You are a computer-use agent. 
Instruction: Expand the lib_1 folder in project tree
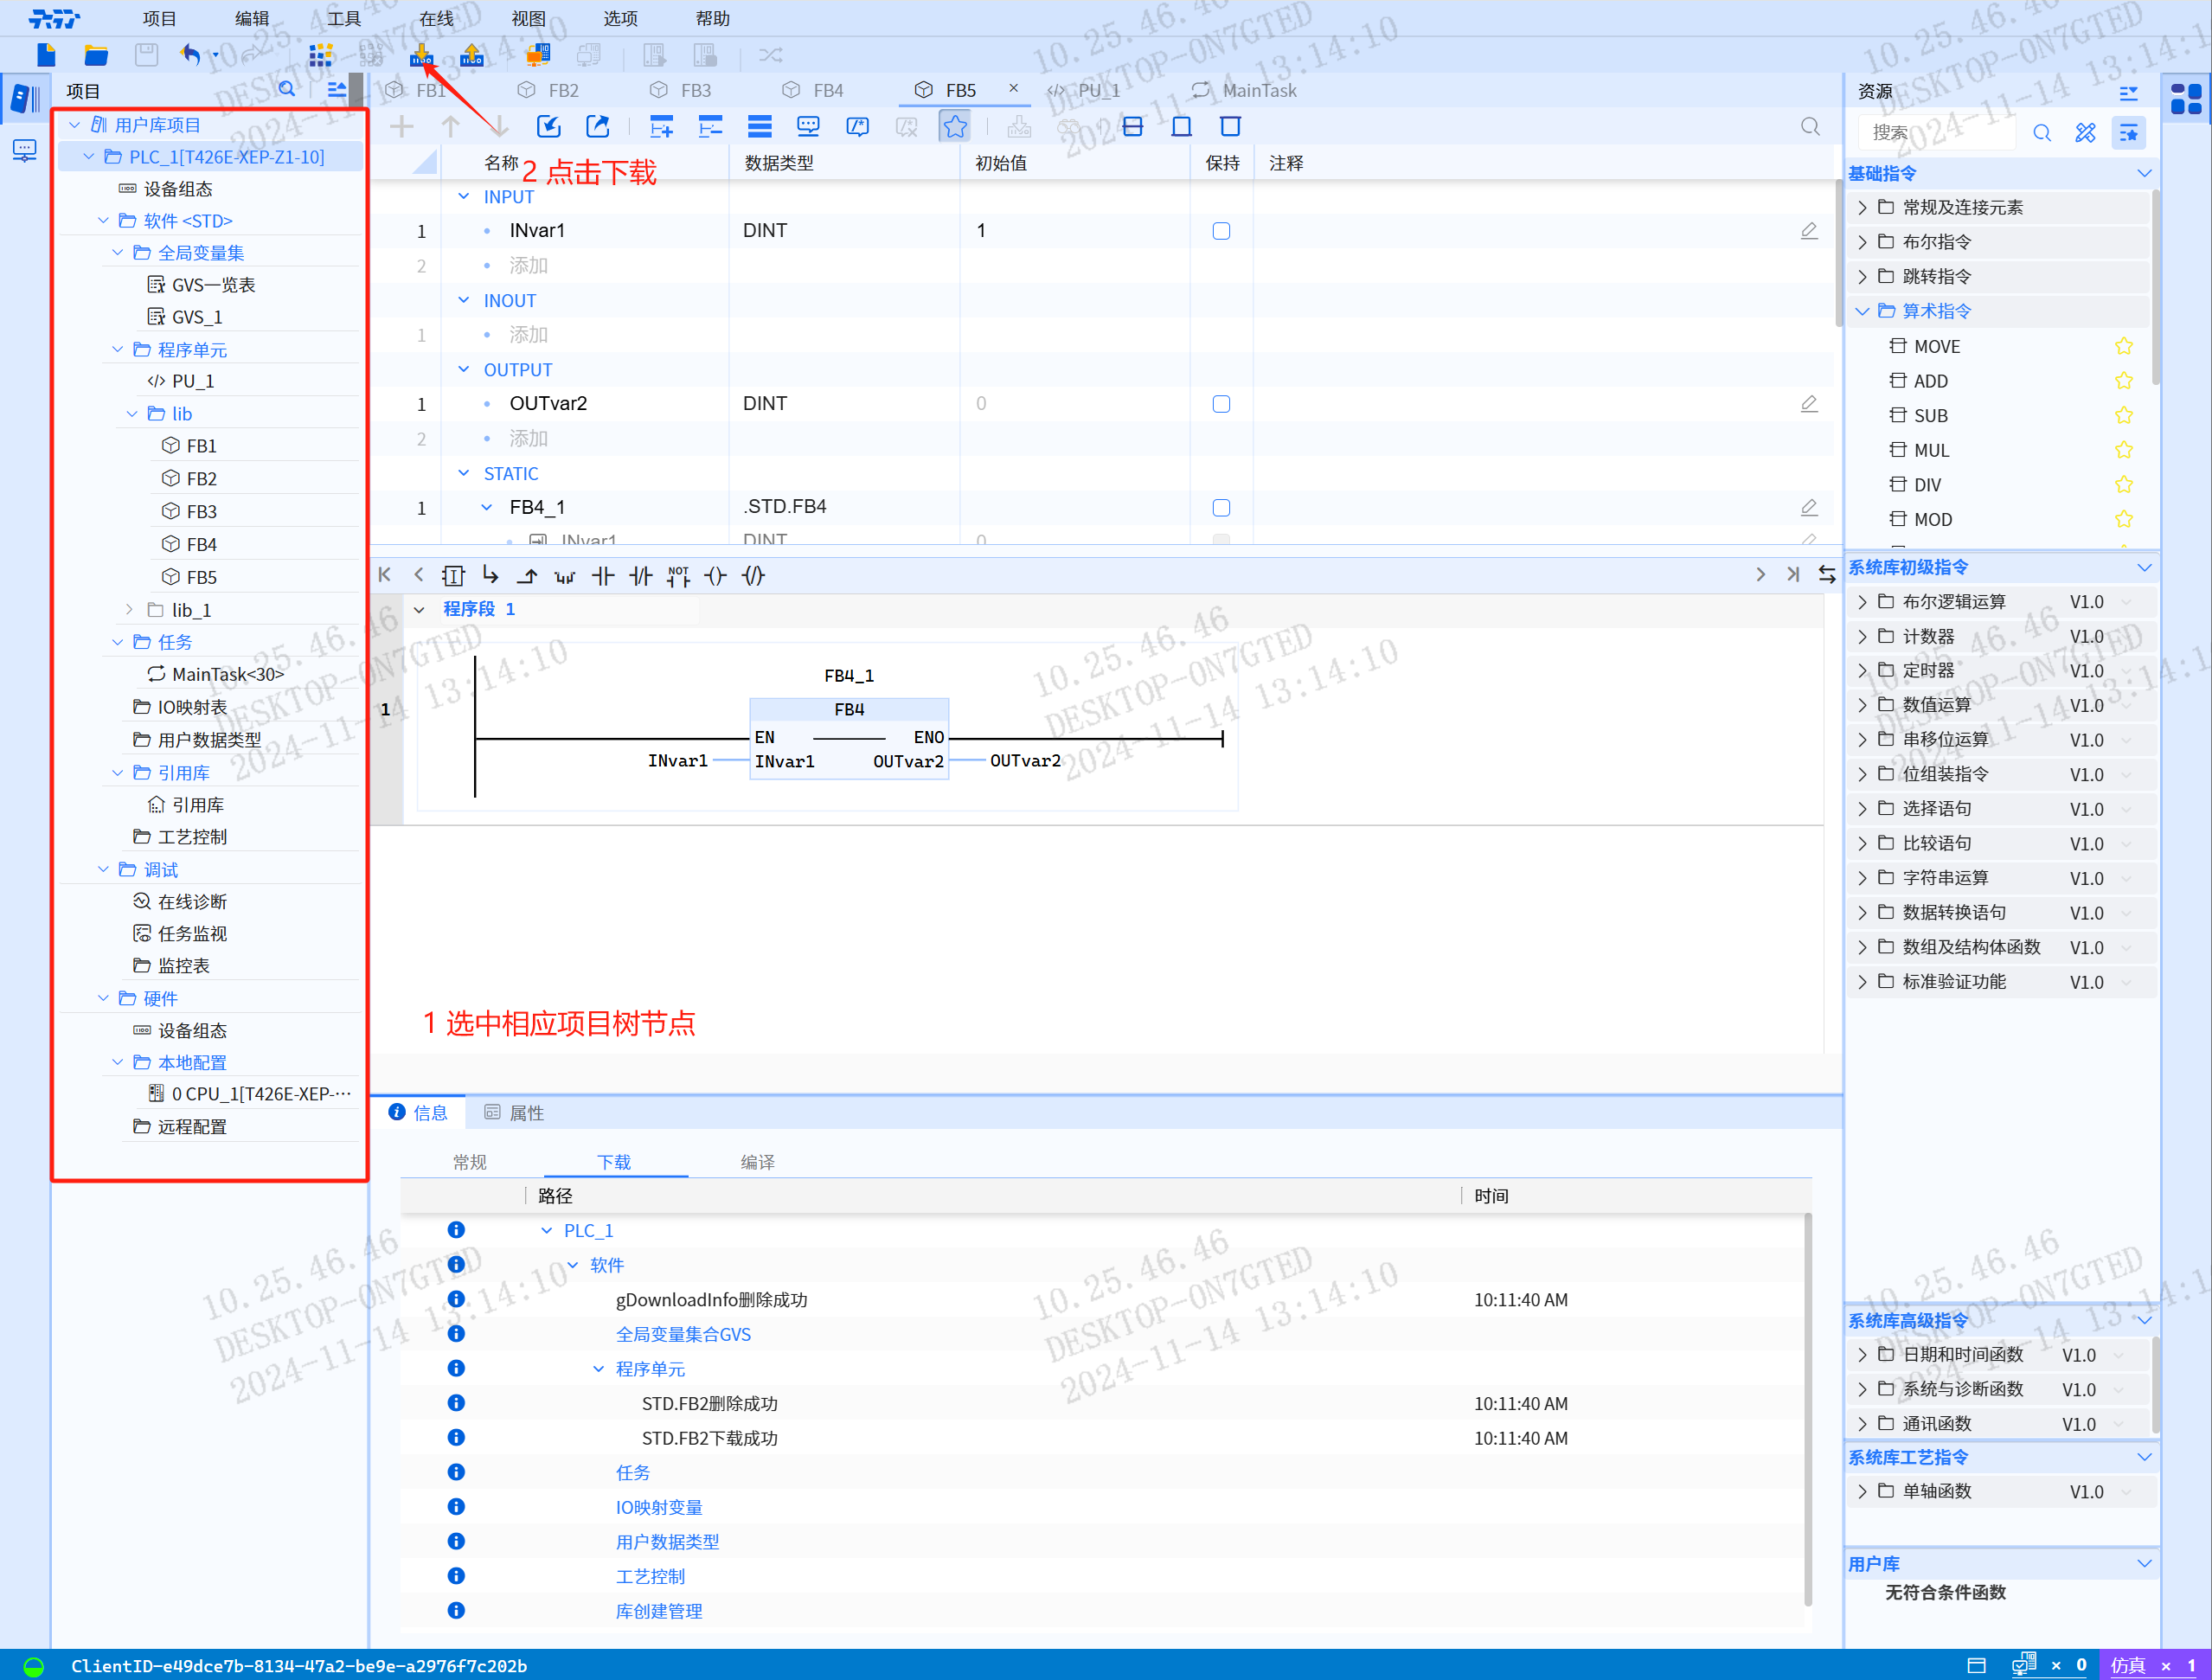[130, 610]
